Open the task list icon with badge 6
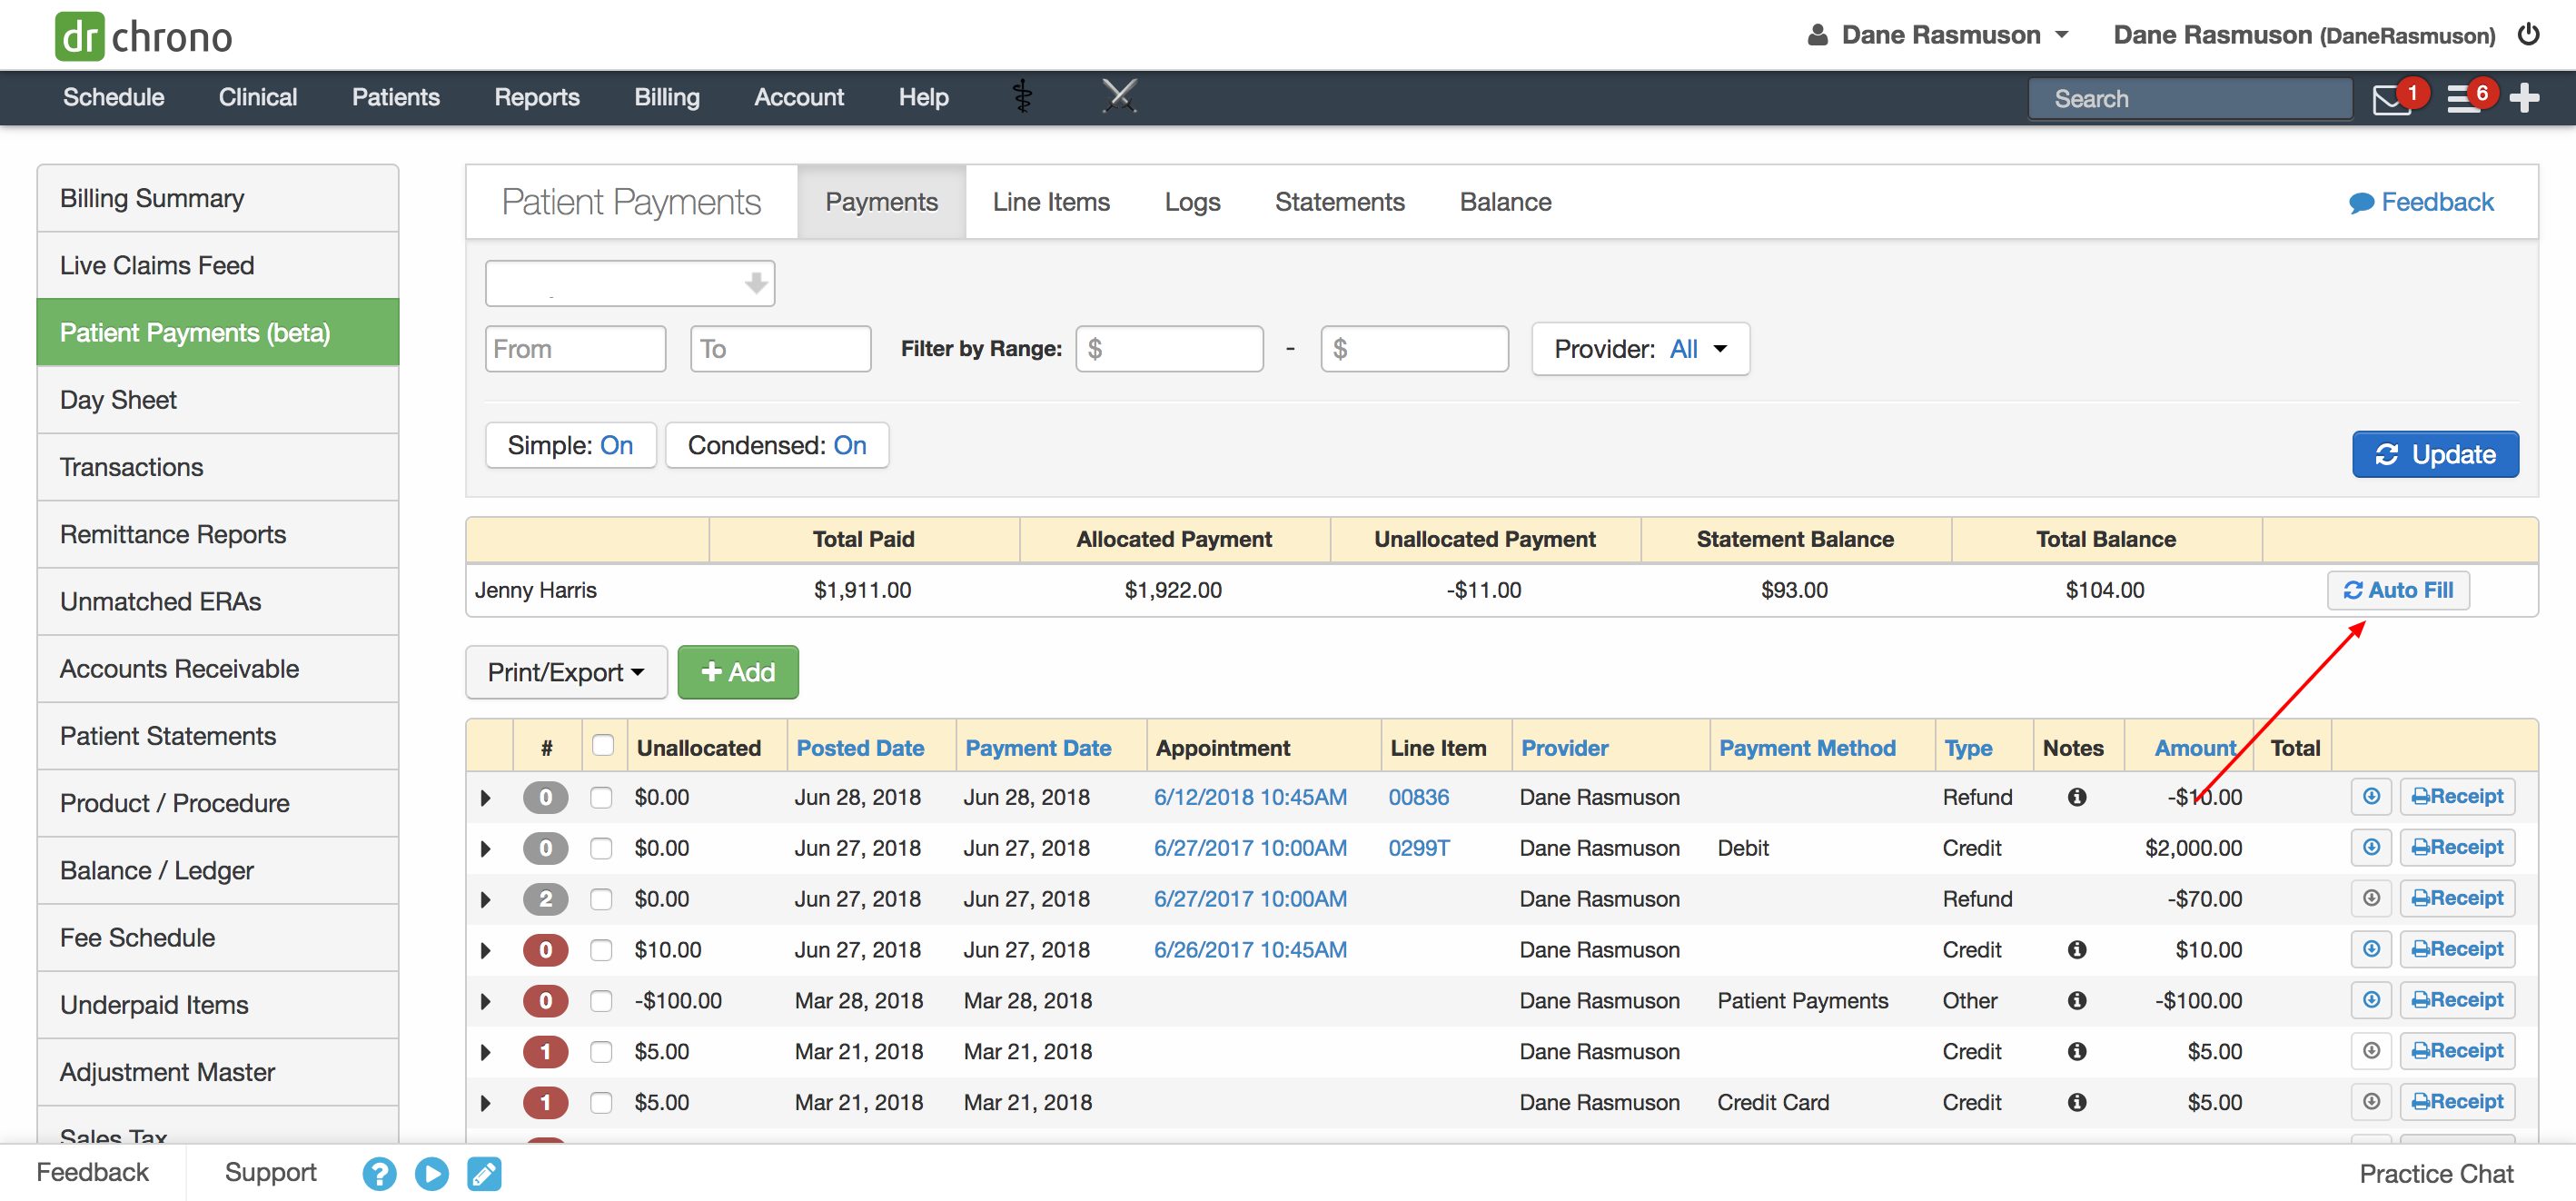The image size is (2576, 1201). tap(2463, 99)
